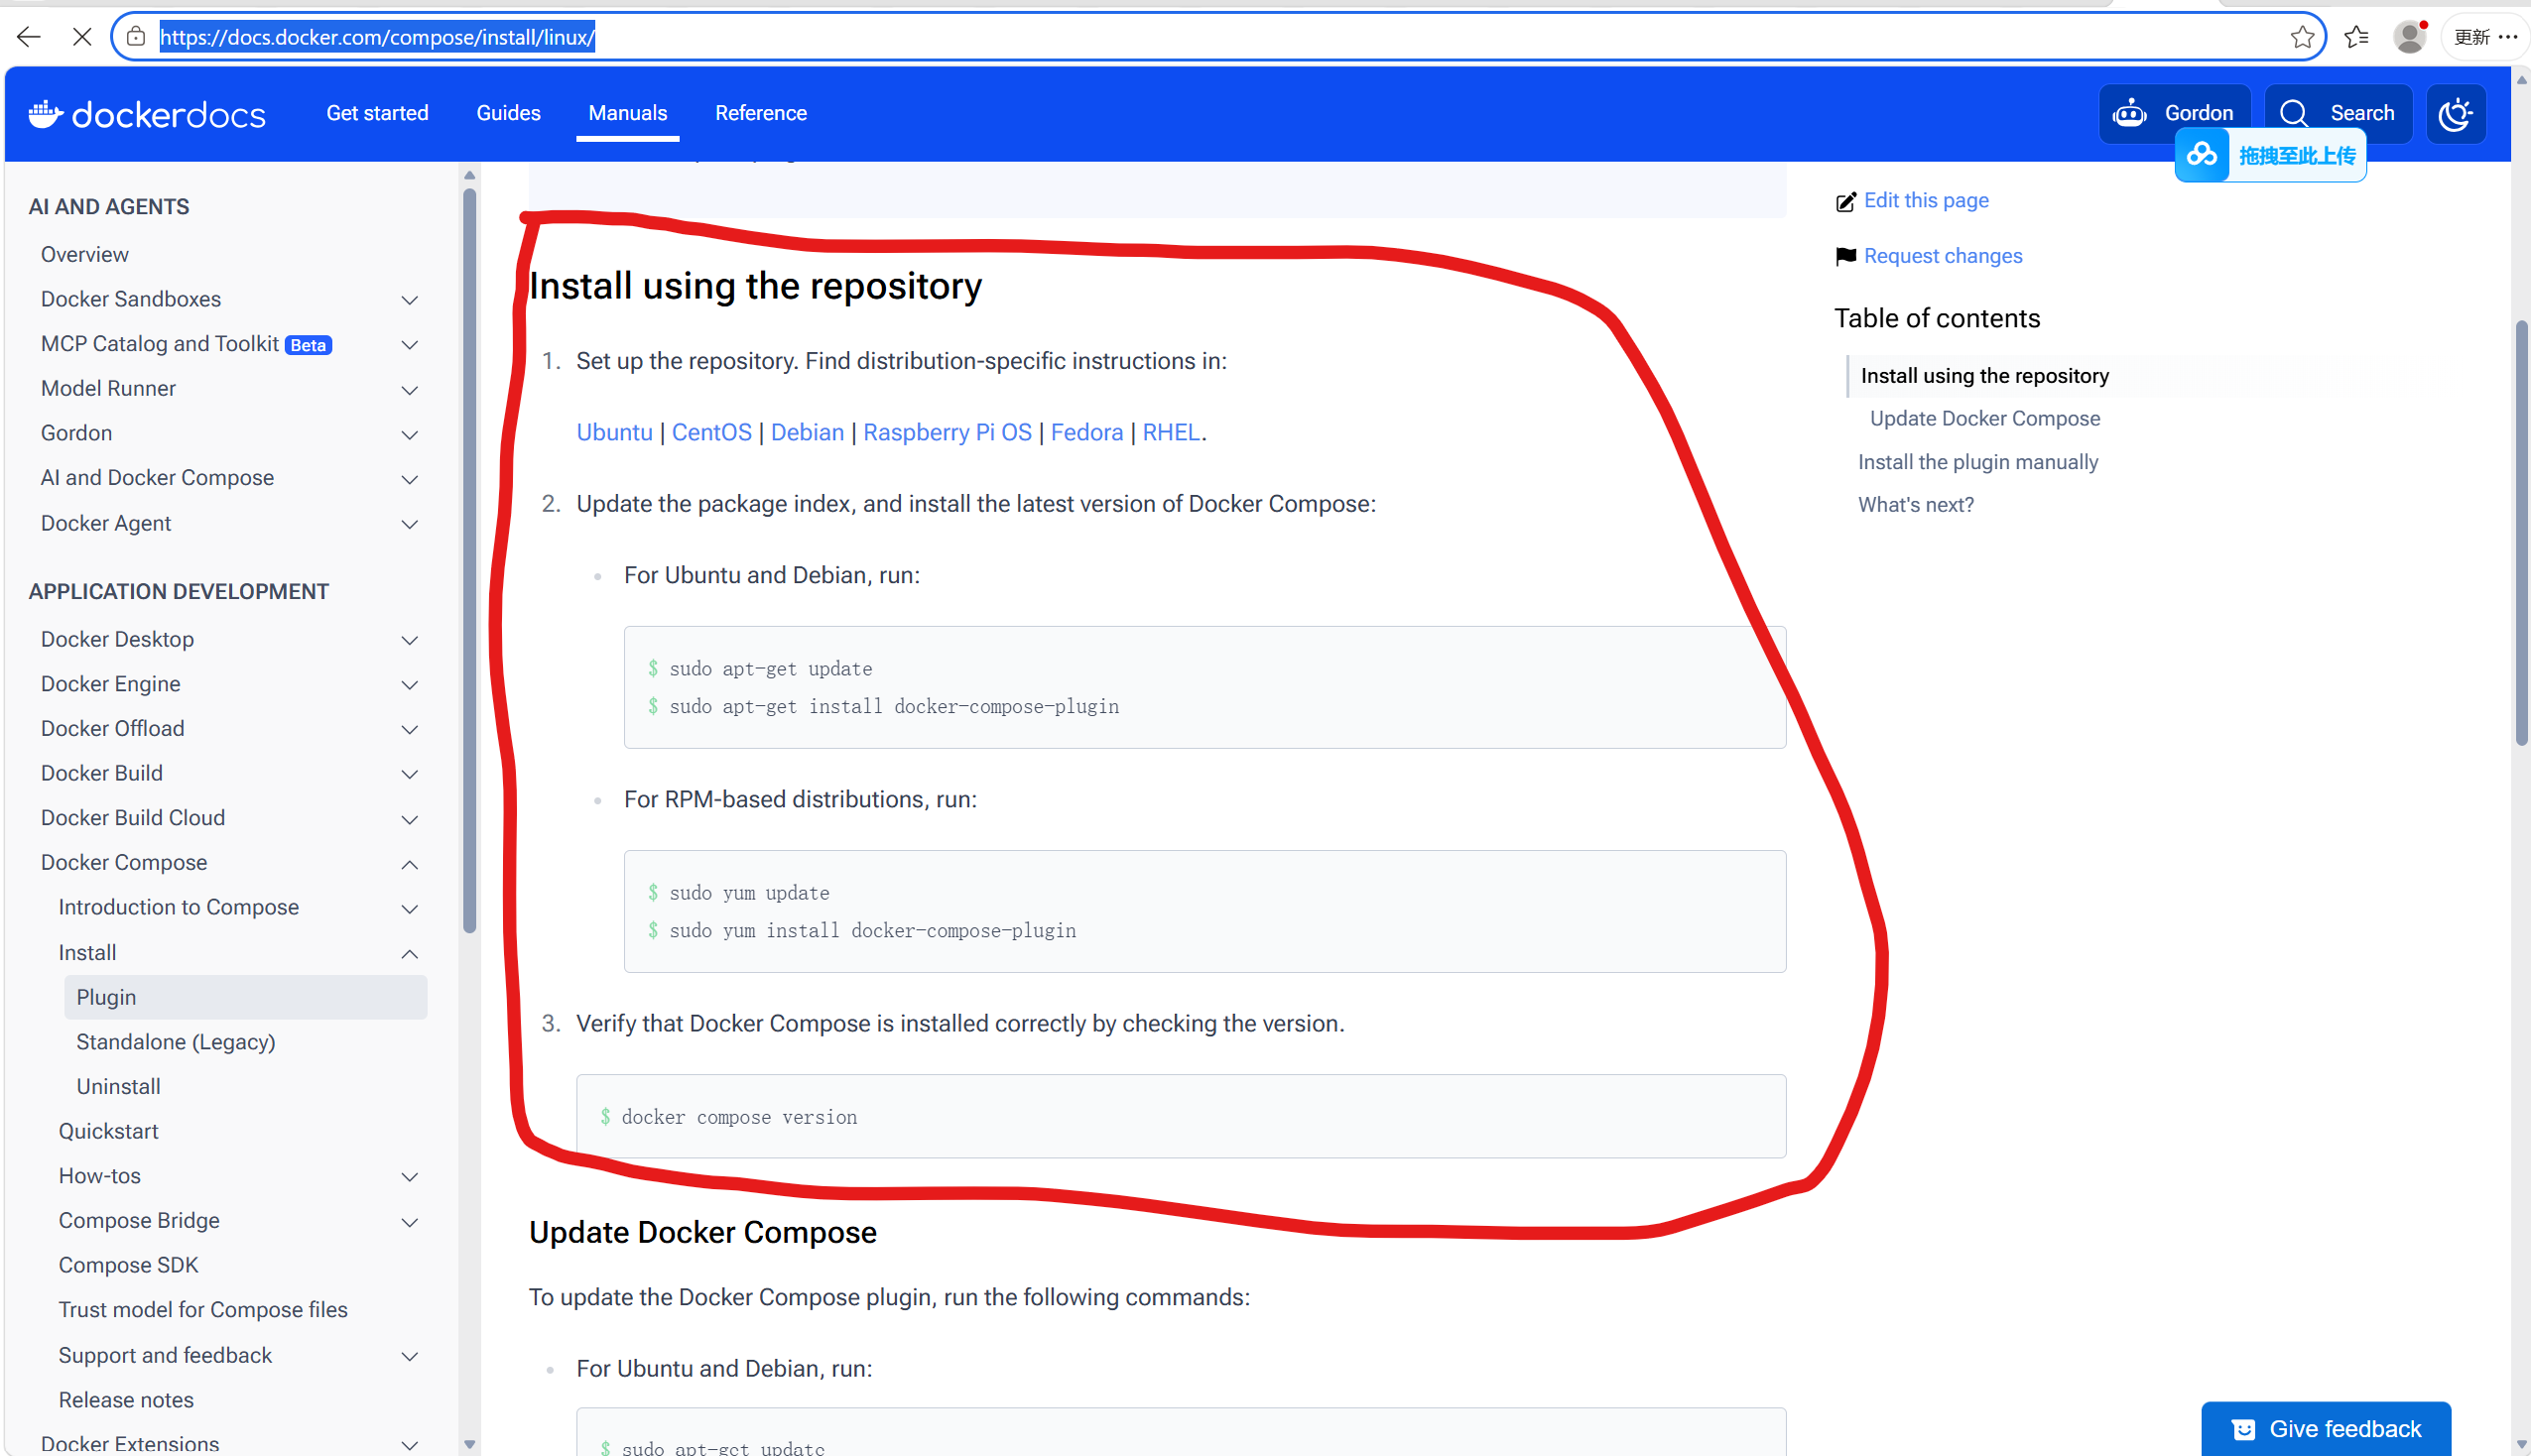Jump to Install the plugin manually
The height and width of the screenshot is (1456, 2531).
[x=1977, y=463]
